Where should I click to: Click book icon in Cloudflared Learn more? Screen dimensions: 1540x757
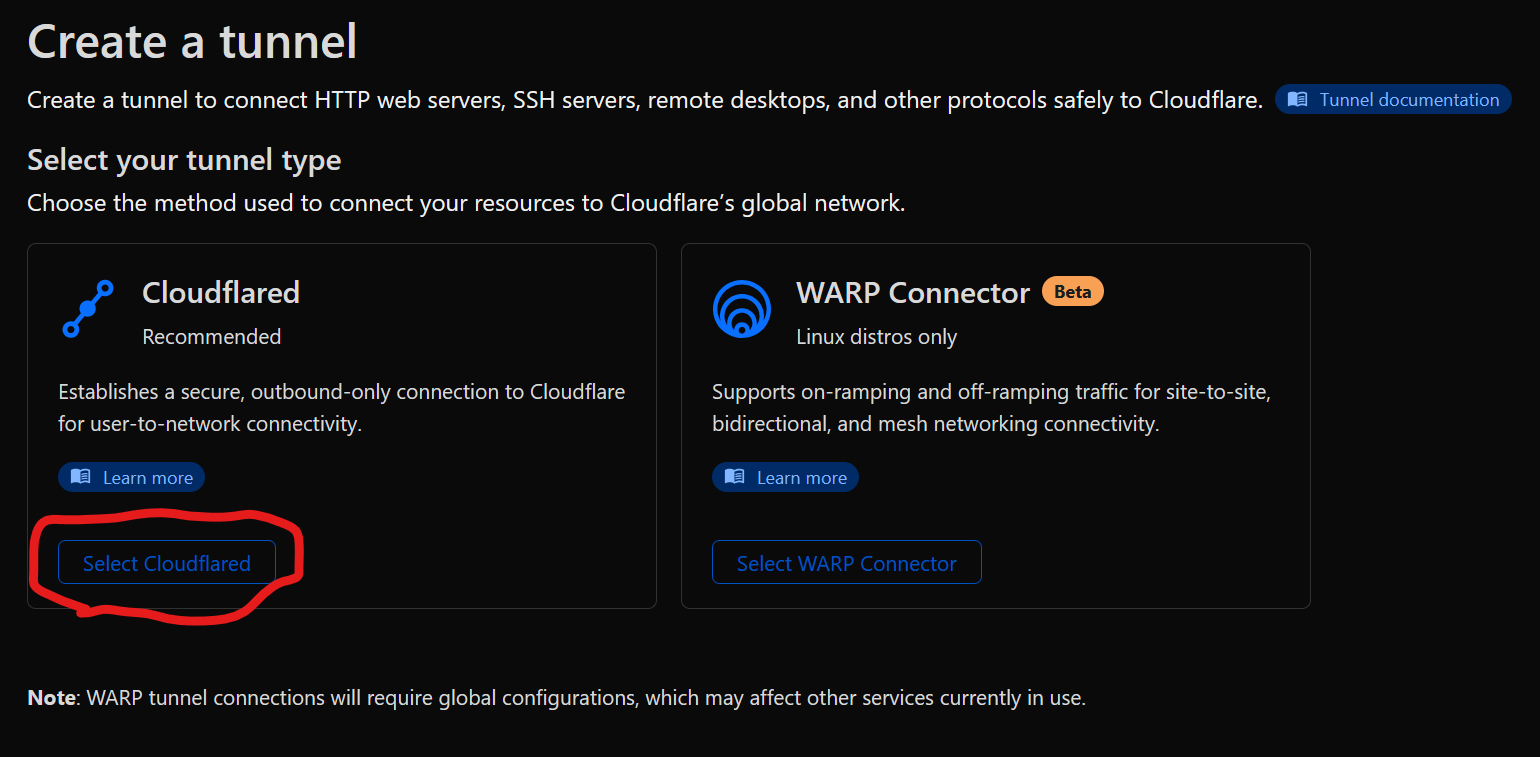(x=81, y=477)
